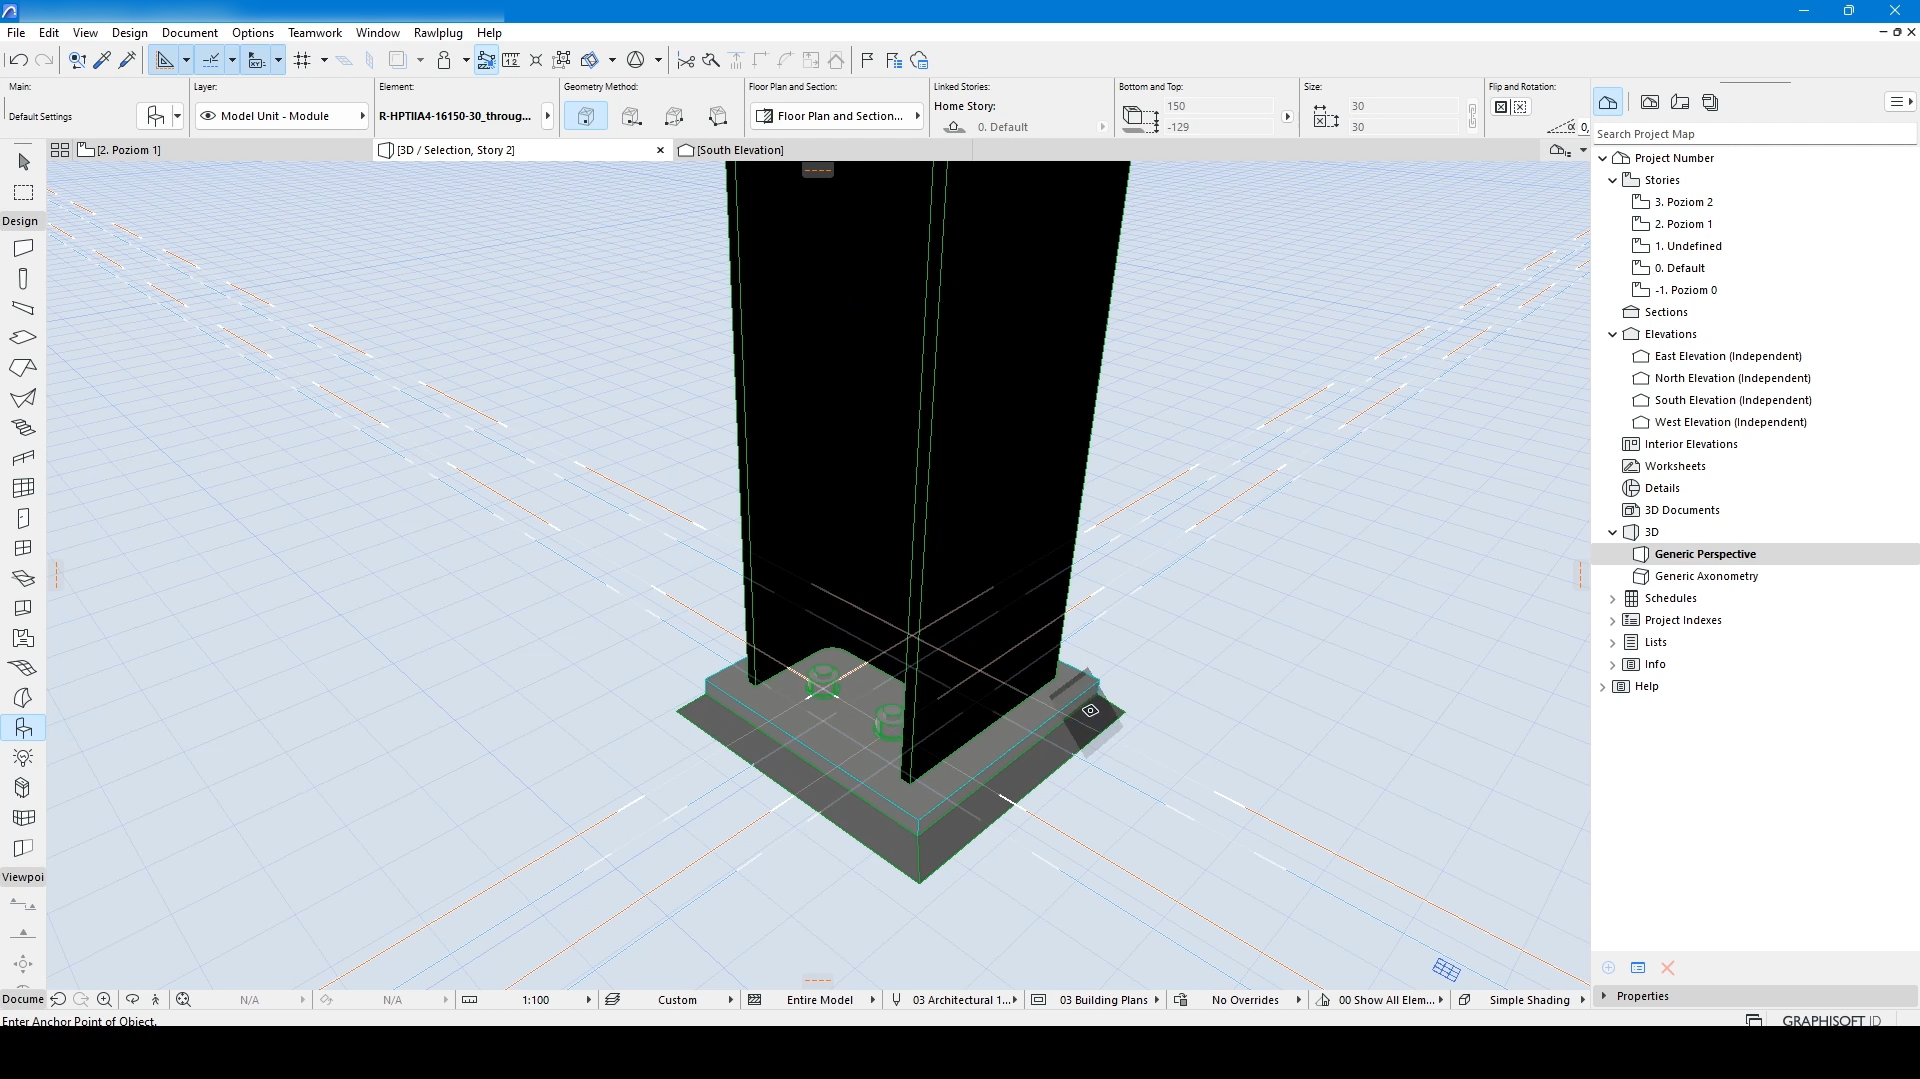Select first Geometry Method option
Viewport: 1920px width, 1079px height.
pos(586,116)
